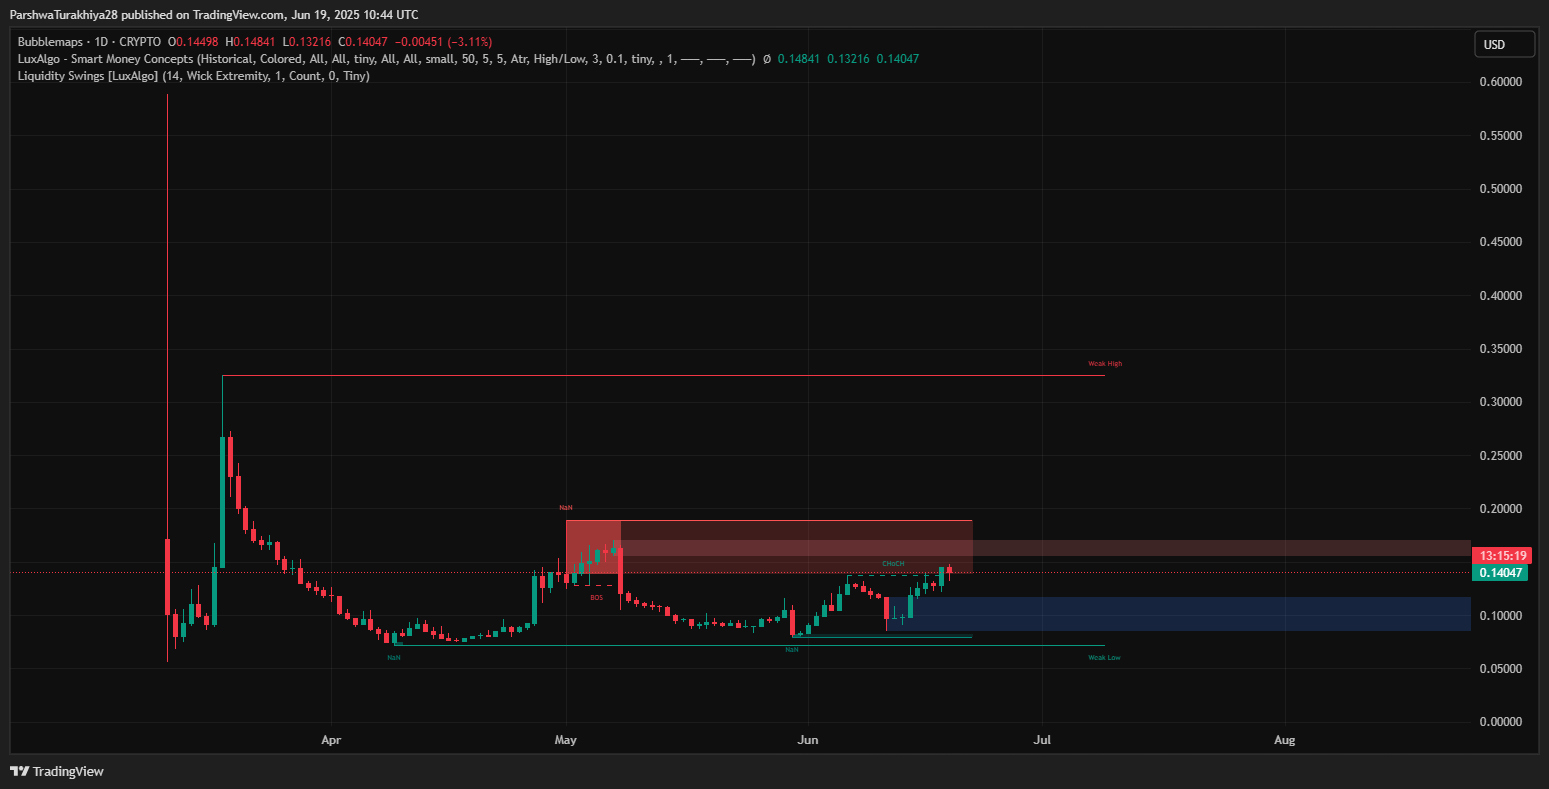The height and width of the screenshot is (789, 1549).
Task: Click the BOS structure label
Action: click(596, 597)
